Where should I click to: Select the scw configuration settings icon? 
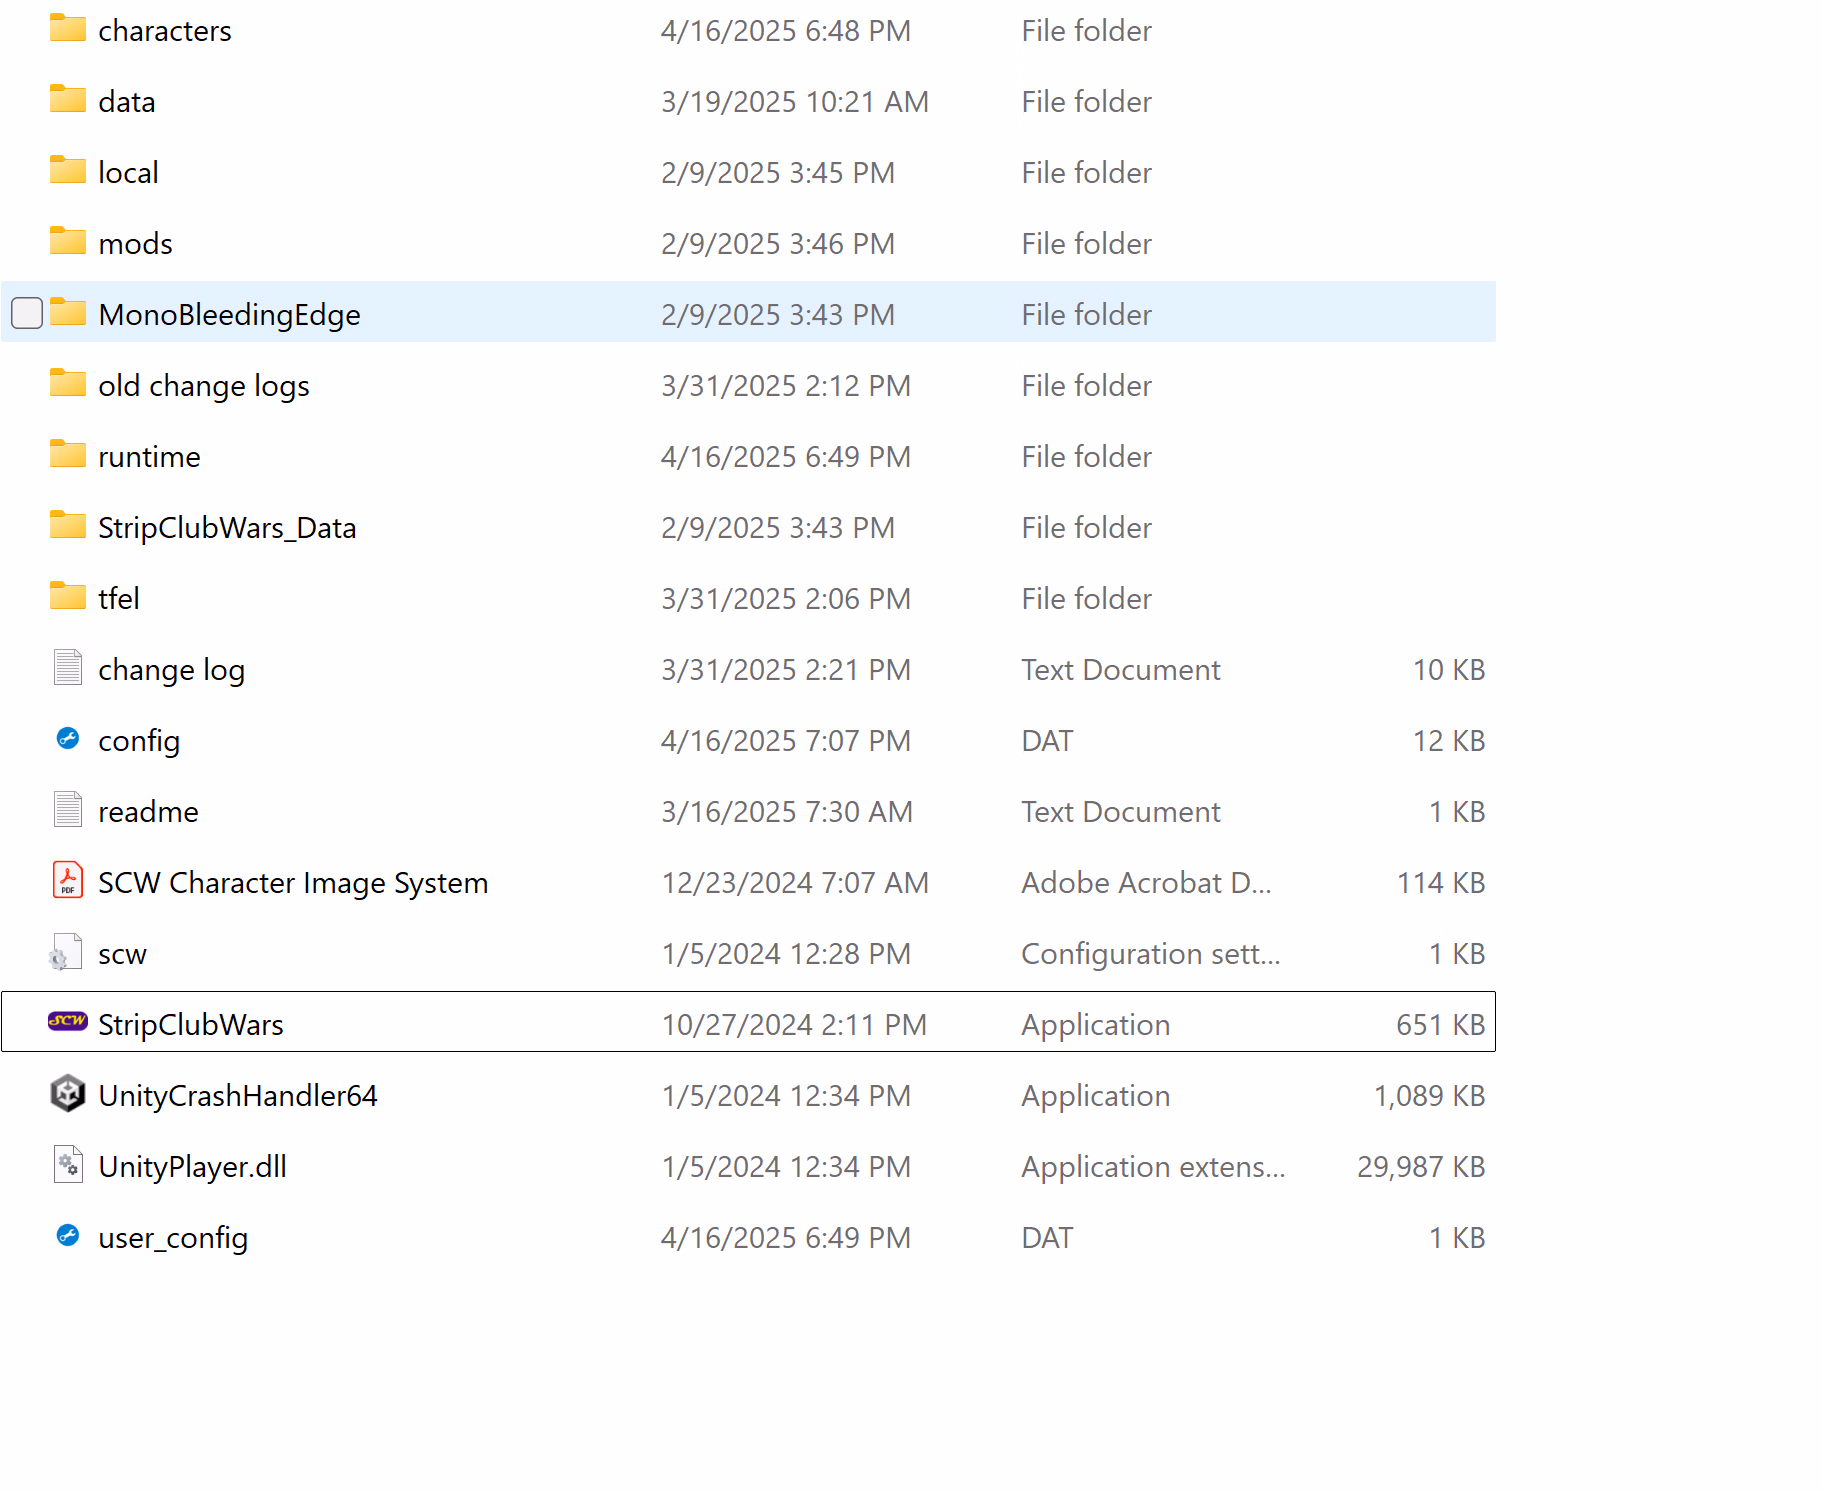pyautogui.click(x=67, y=953)
